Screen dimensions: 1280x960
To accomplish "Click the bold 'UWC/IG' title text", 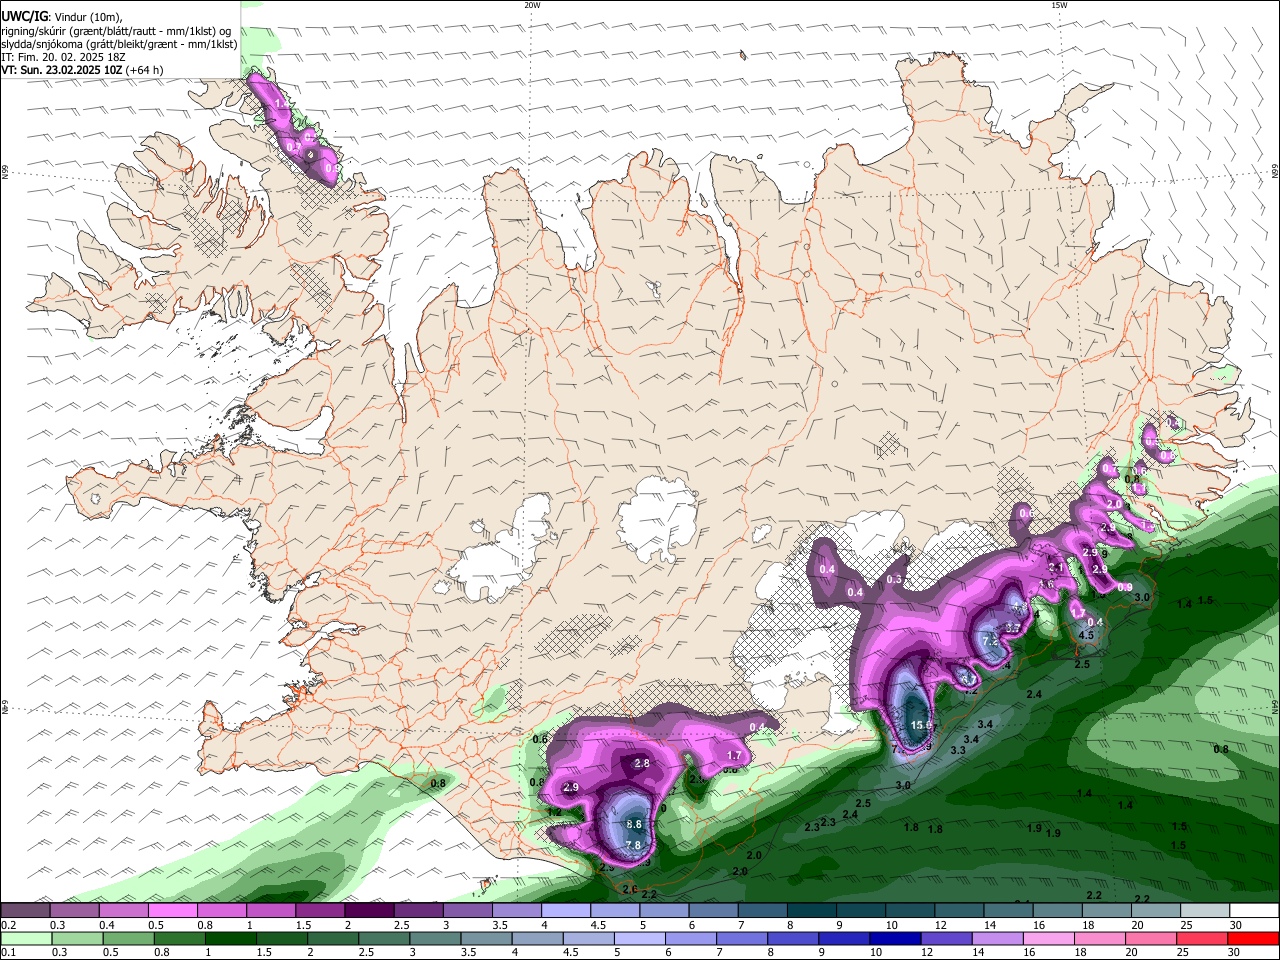I will tap(24, 16).
